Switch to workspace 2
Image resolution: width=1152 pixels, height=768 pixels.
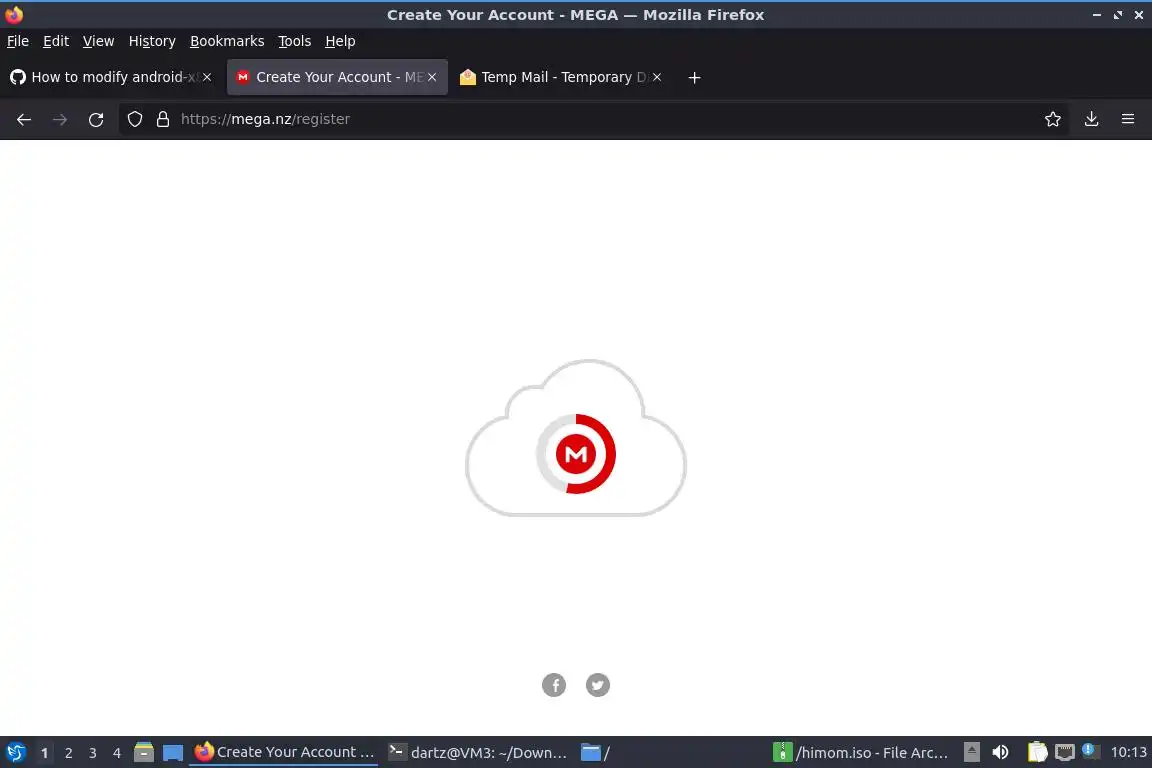coord(68,753)
